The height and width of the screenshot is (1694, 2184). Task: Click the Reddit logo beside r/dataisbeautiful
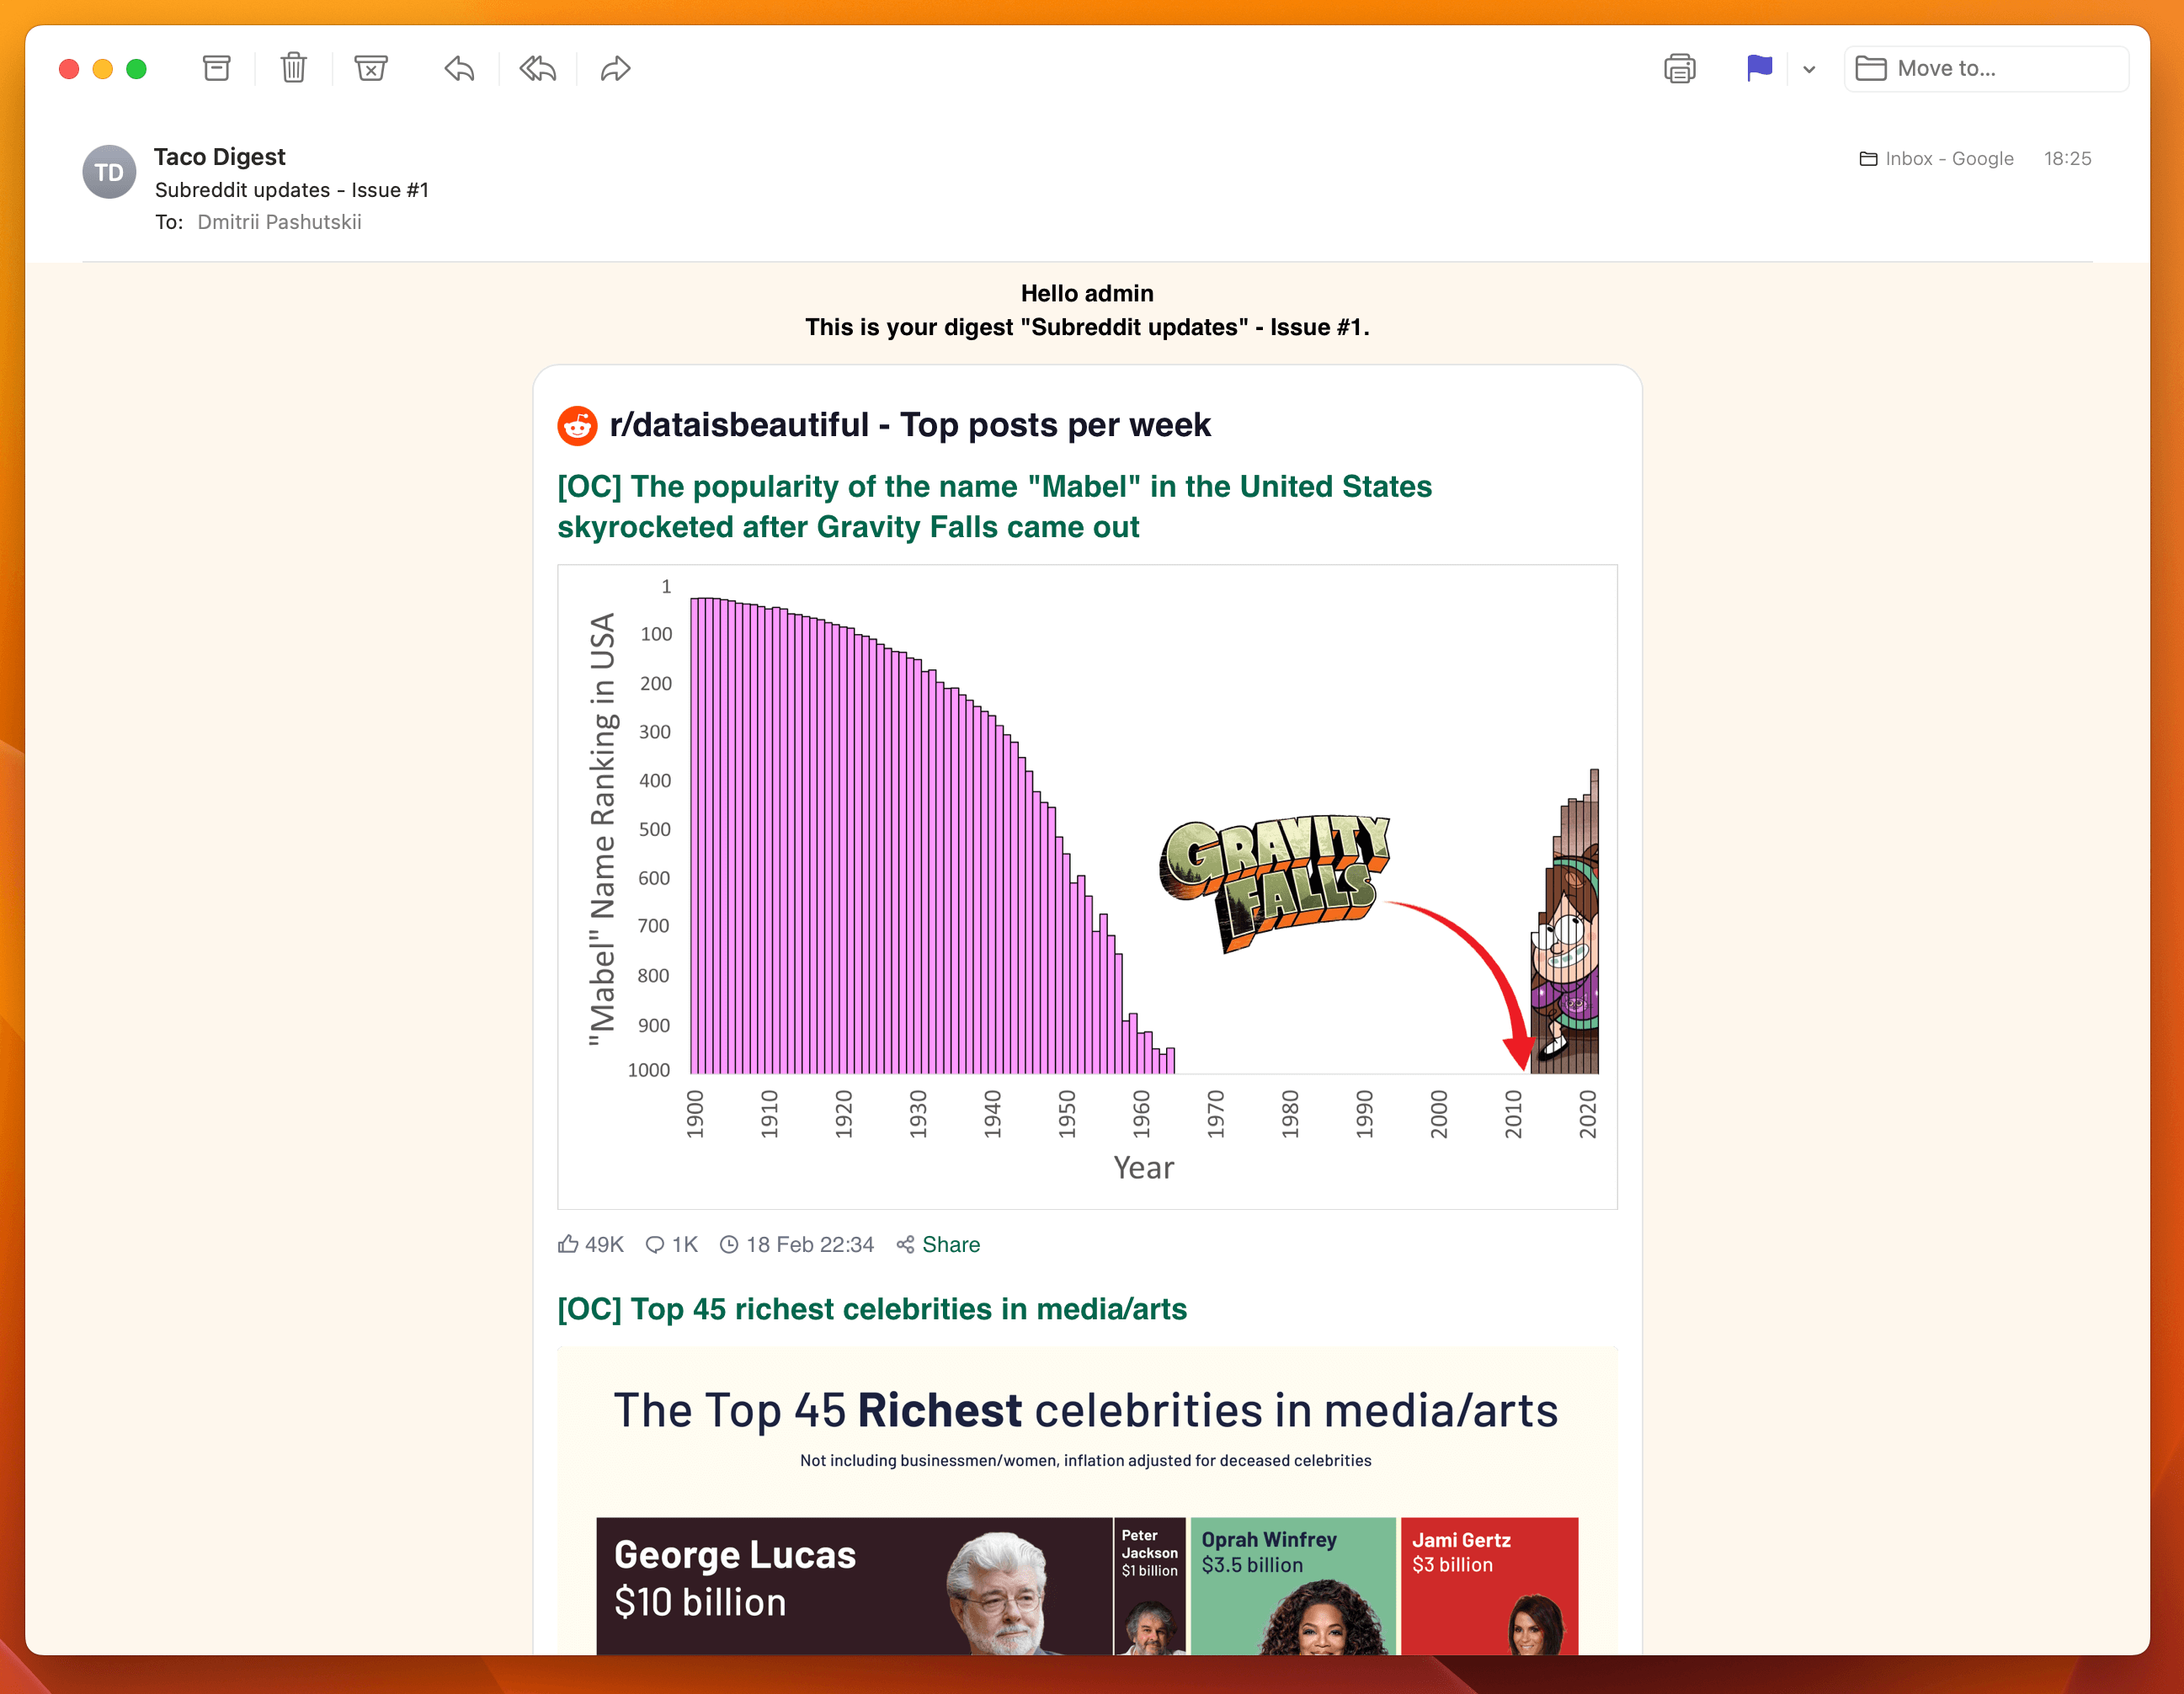[577, 425]
